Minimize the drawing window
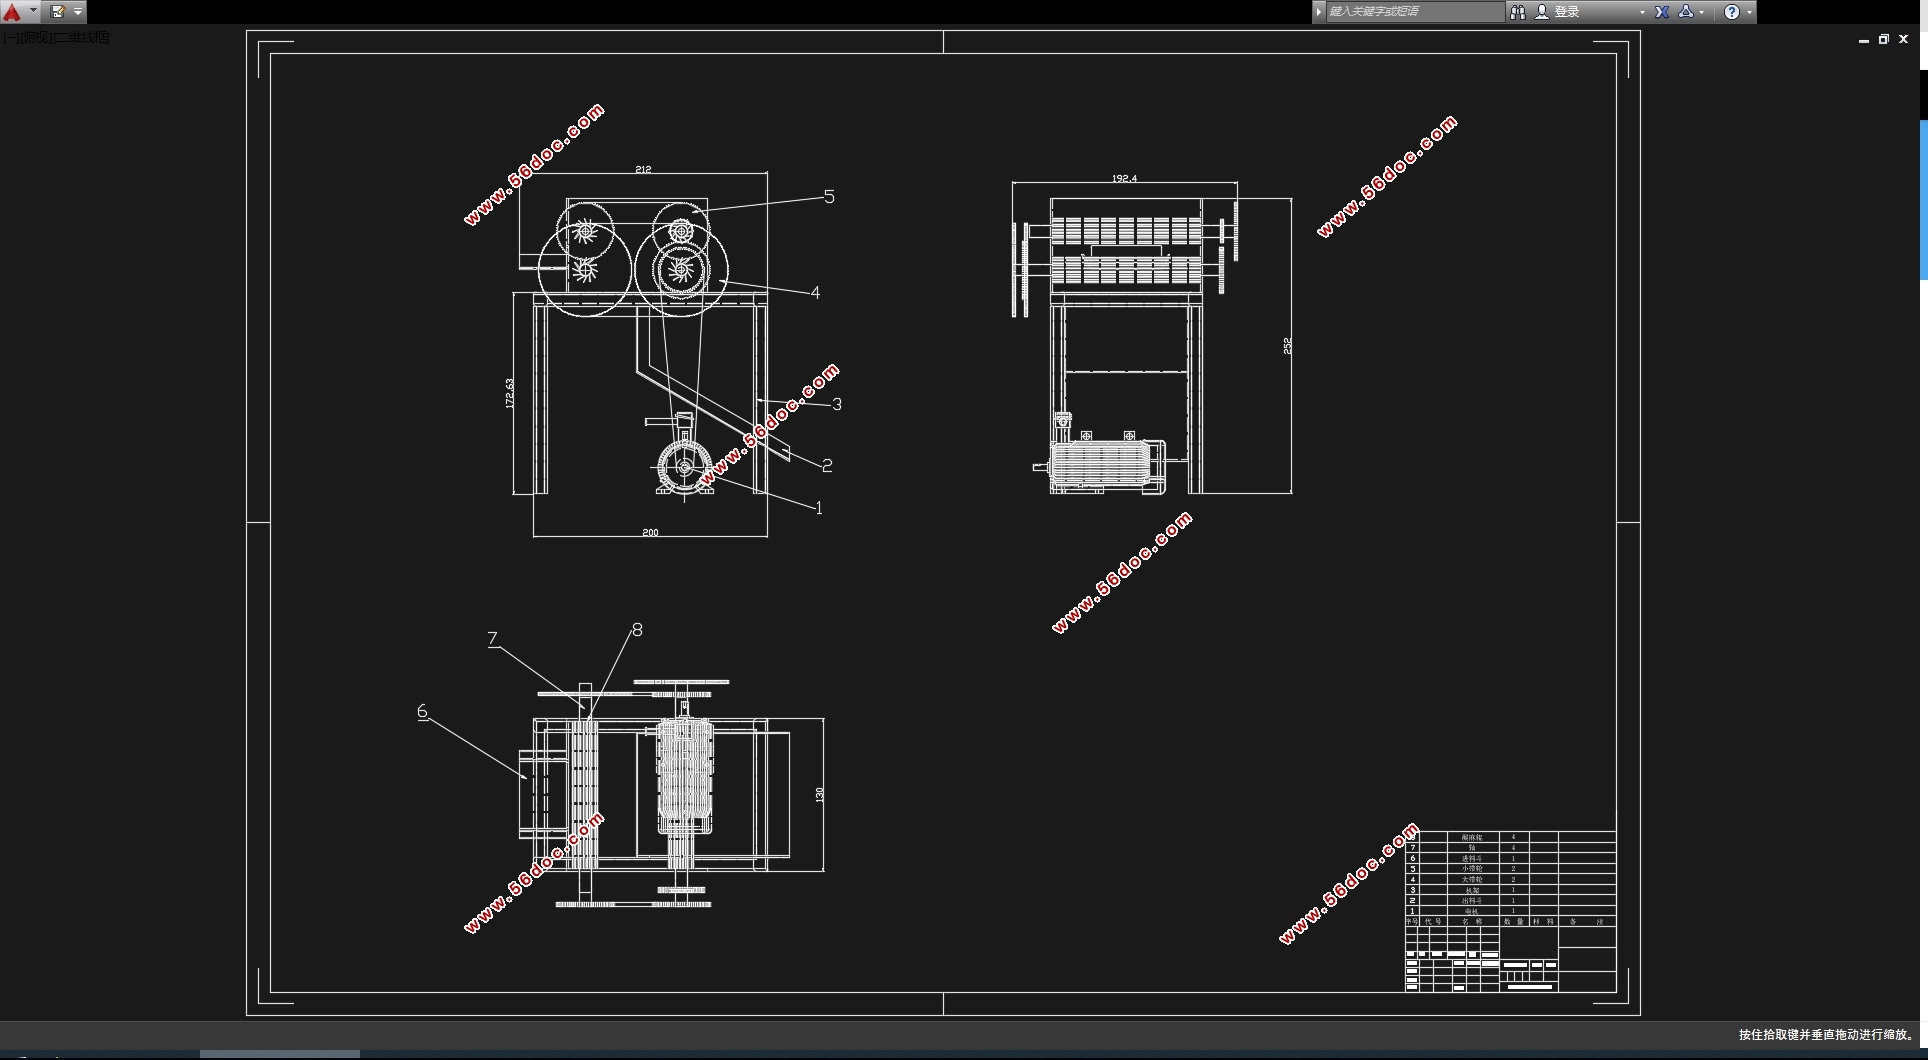Image resolution: width=1928 pixels, height=1060 pixels. (1864, 40)
